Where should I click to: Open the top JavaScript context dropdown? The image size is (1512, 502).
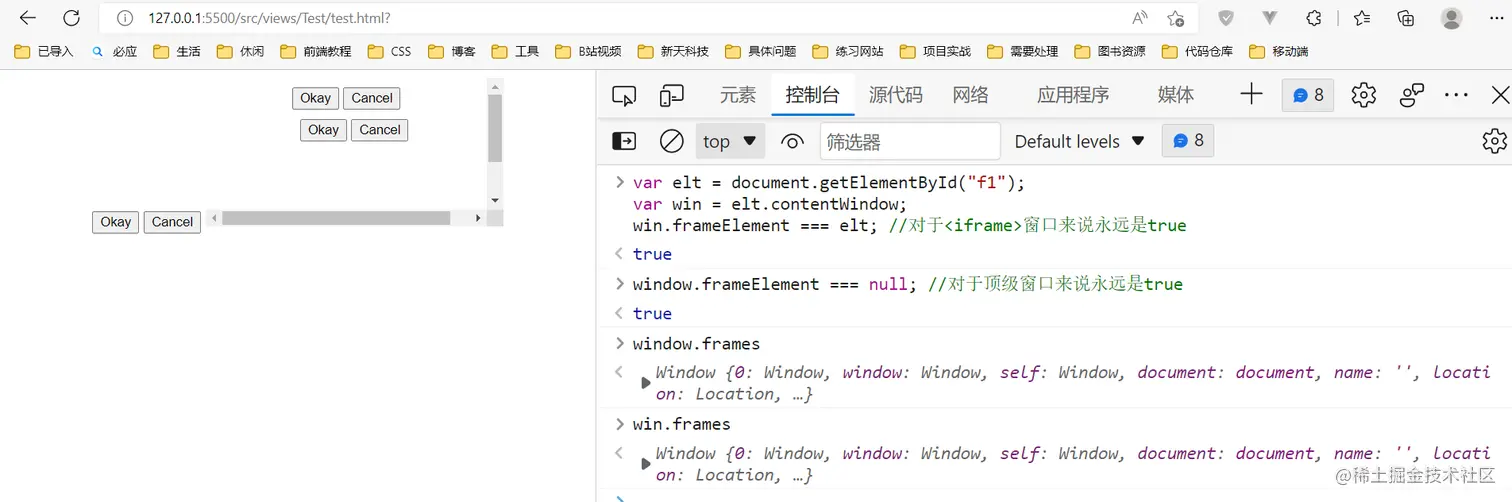coord(730,141)
